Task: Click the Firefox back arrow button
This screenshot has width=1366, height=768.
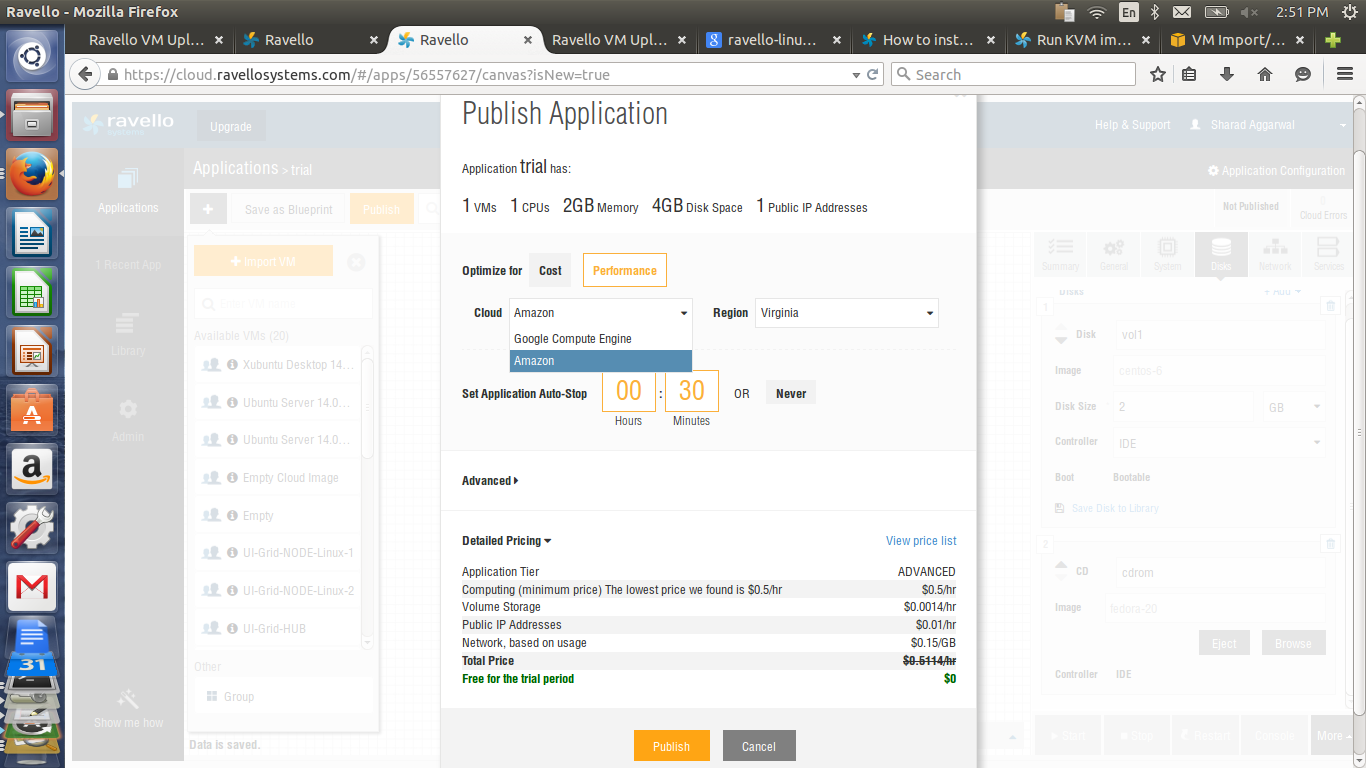Action: (x=86, y=75)
